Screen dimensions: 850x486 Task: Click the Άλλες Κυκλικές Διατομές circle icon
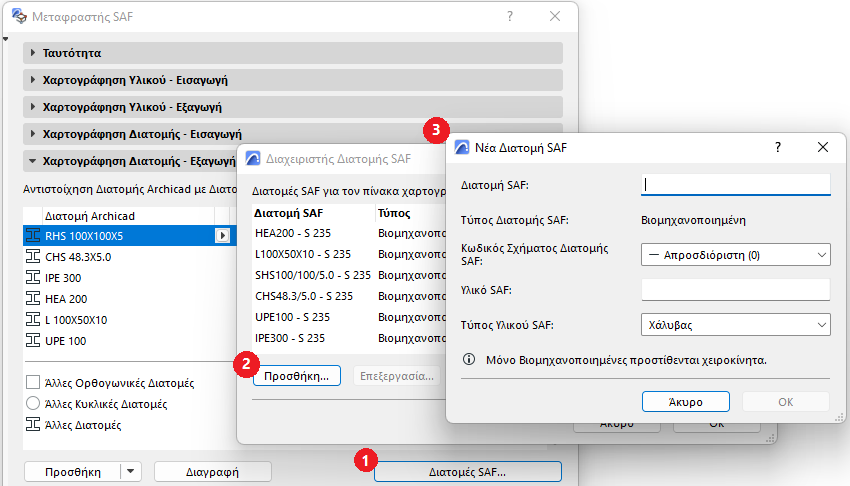coord(33,404)
